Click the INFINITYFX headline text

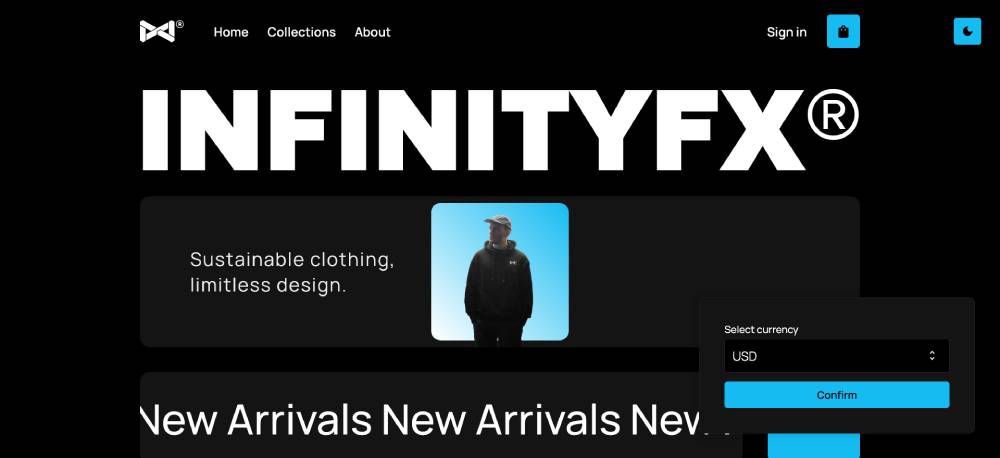[x=473, y=129]
